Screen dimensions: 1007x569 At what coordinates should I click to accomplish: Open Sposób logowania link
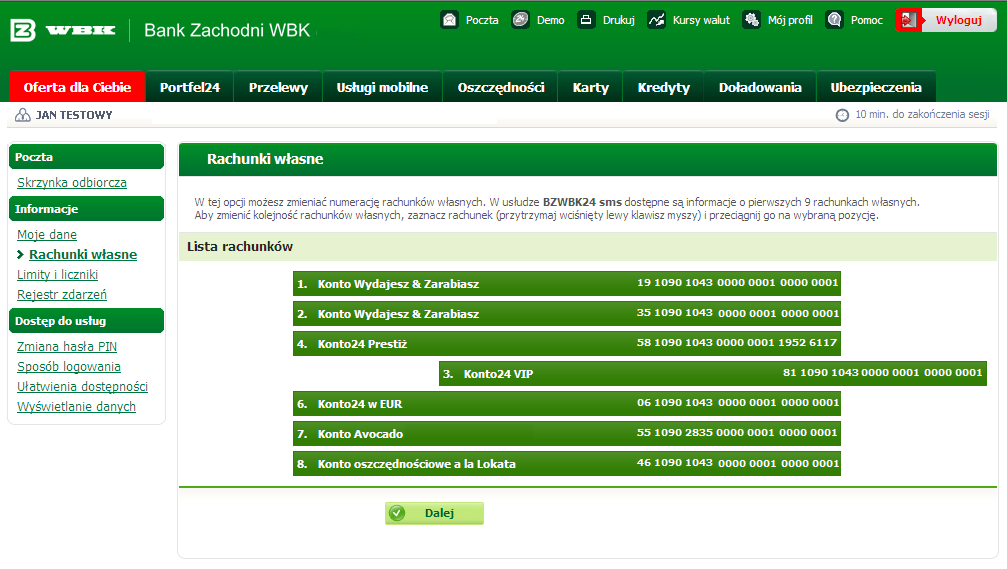pyautogui.click(x=69, y=366)
